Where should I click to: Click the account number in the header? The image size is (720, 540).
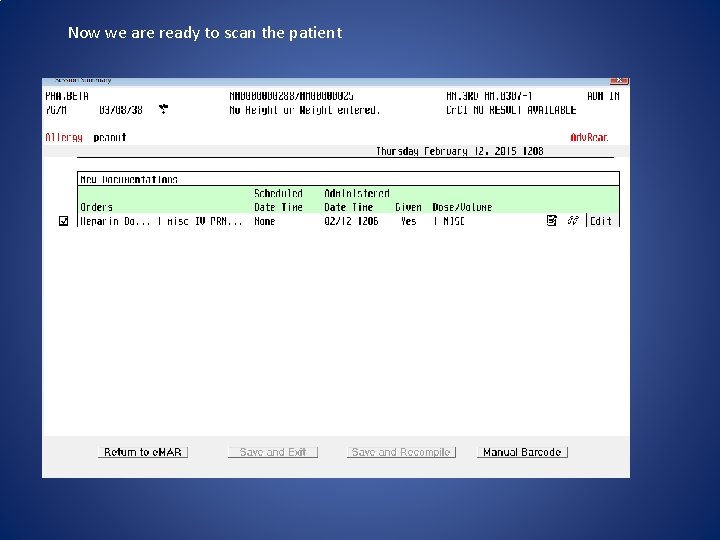point(292,96)
